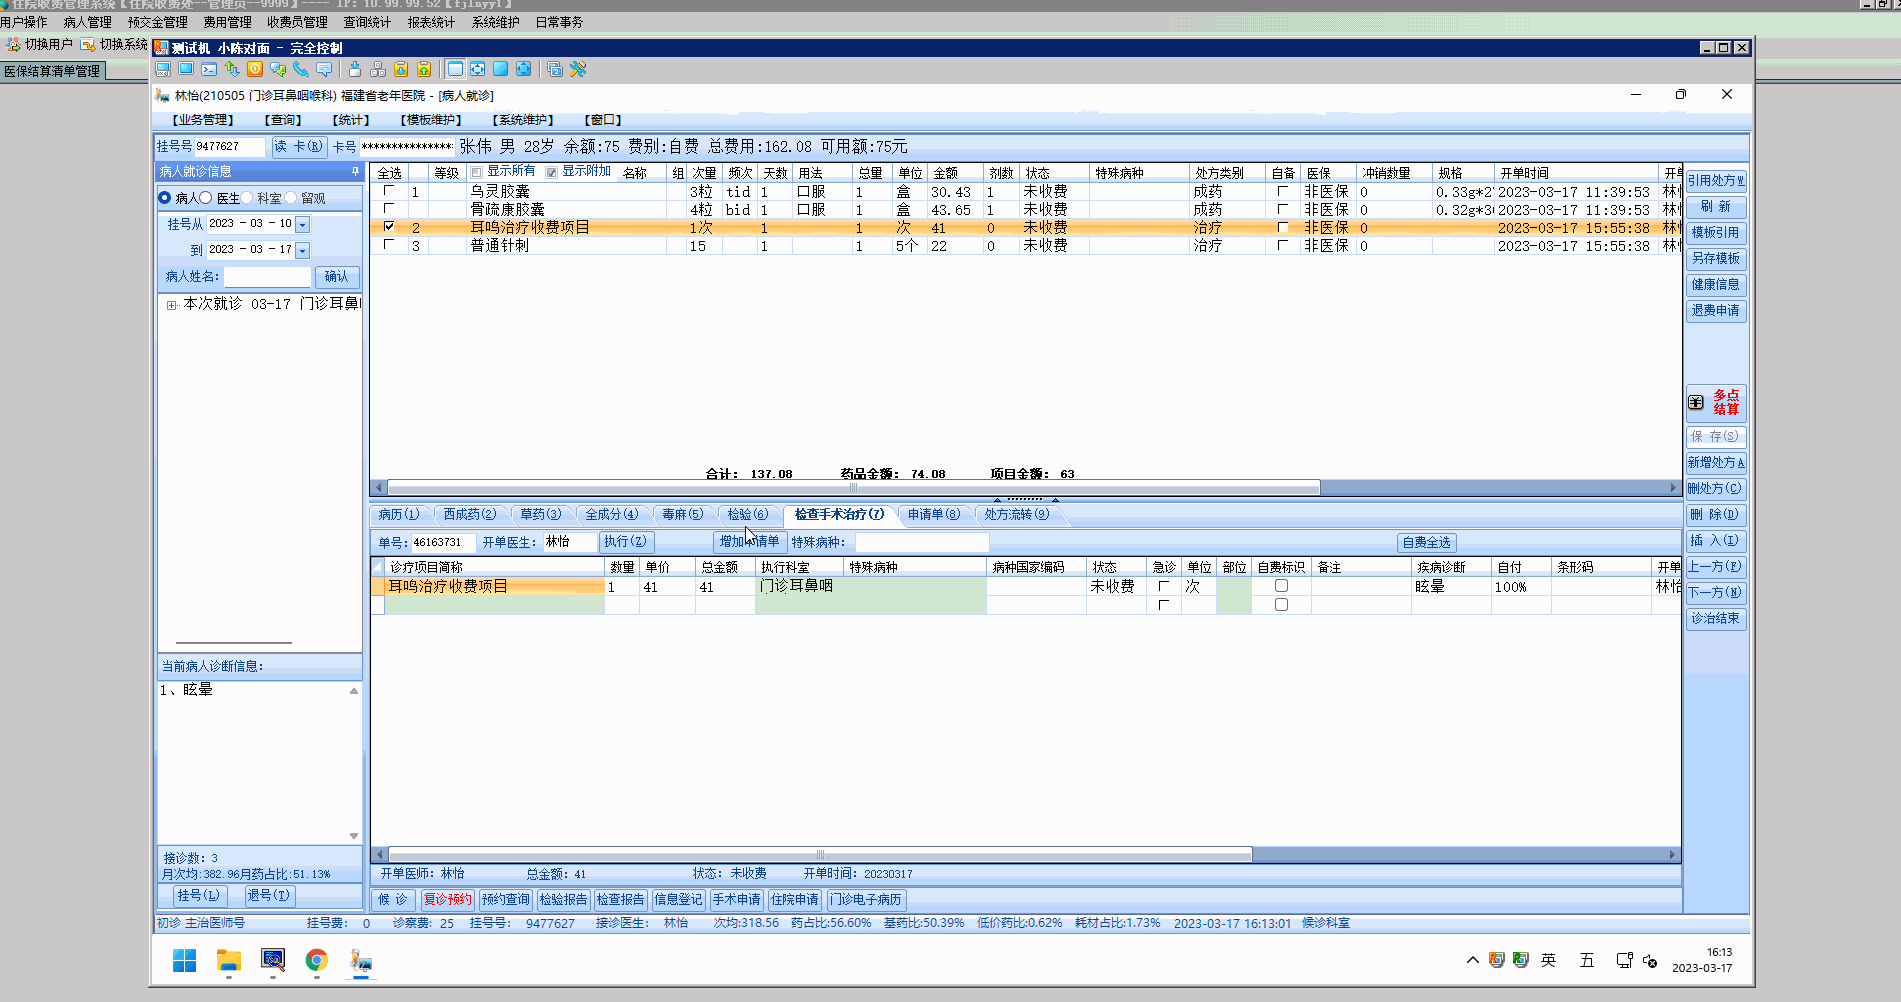Toggle the 显示所有 checkbox
1901x1002 pixels.
477,172
